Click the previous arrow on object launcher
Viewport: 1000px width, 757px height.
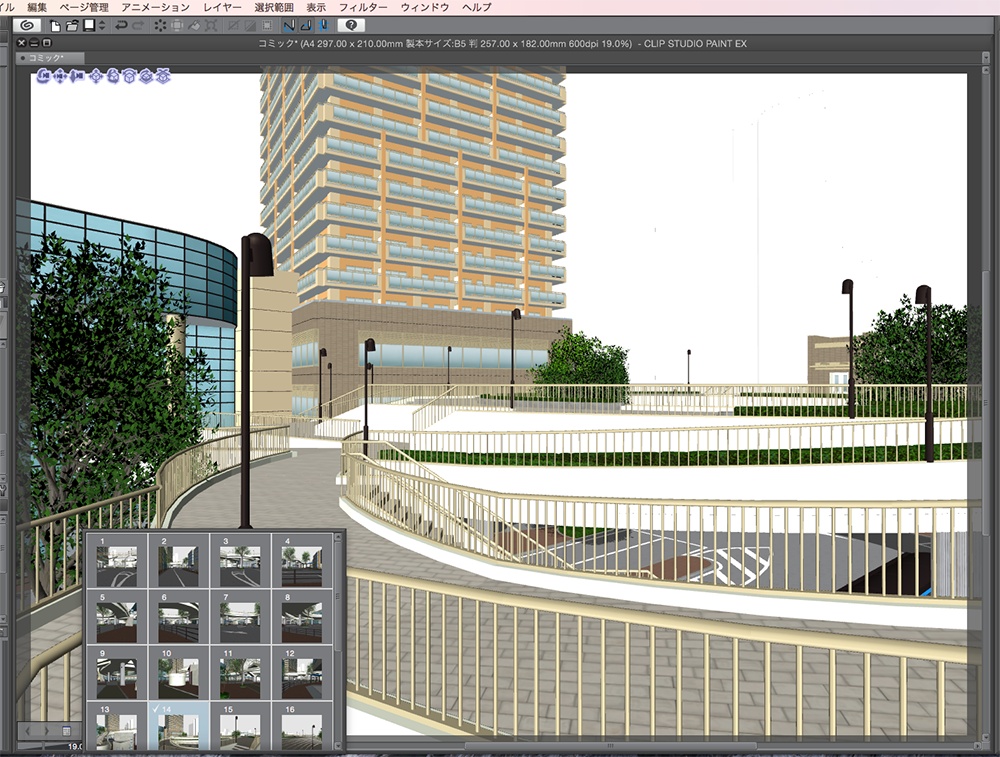29,730
